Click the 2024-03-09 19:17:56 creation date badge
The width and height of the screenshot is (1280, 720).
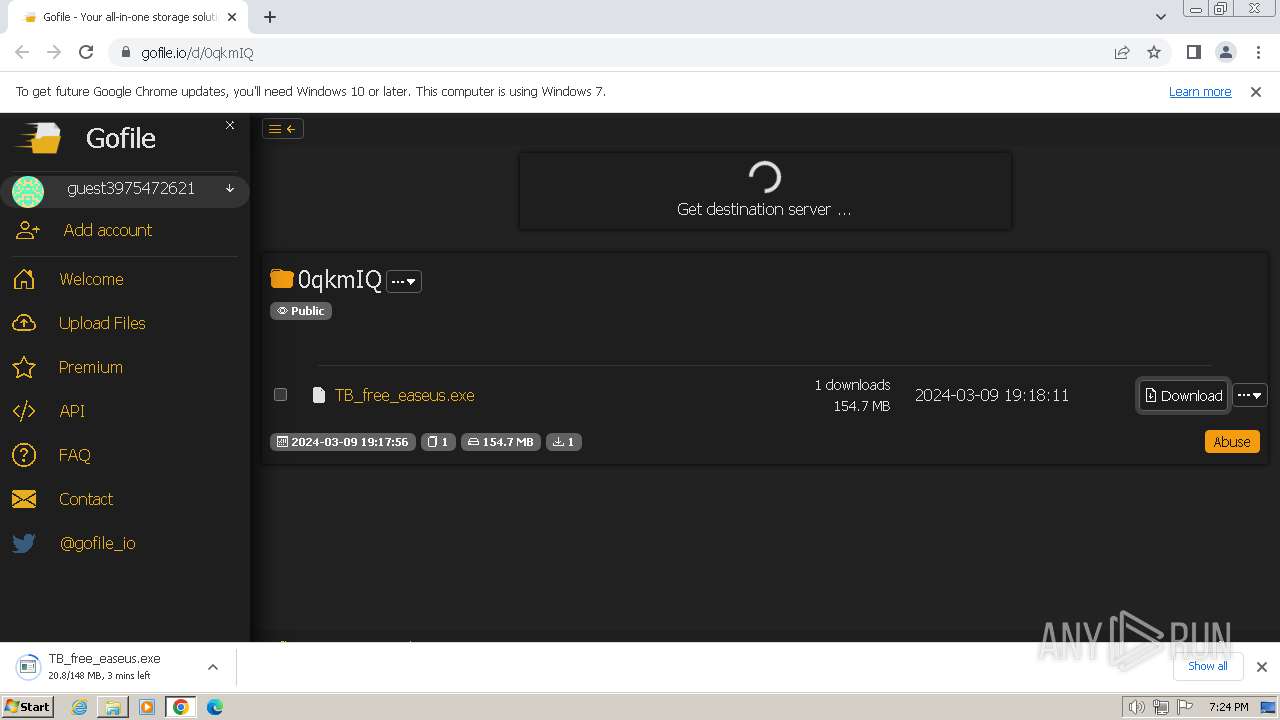point(343,442)
